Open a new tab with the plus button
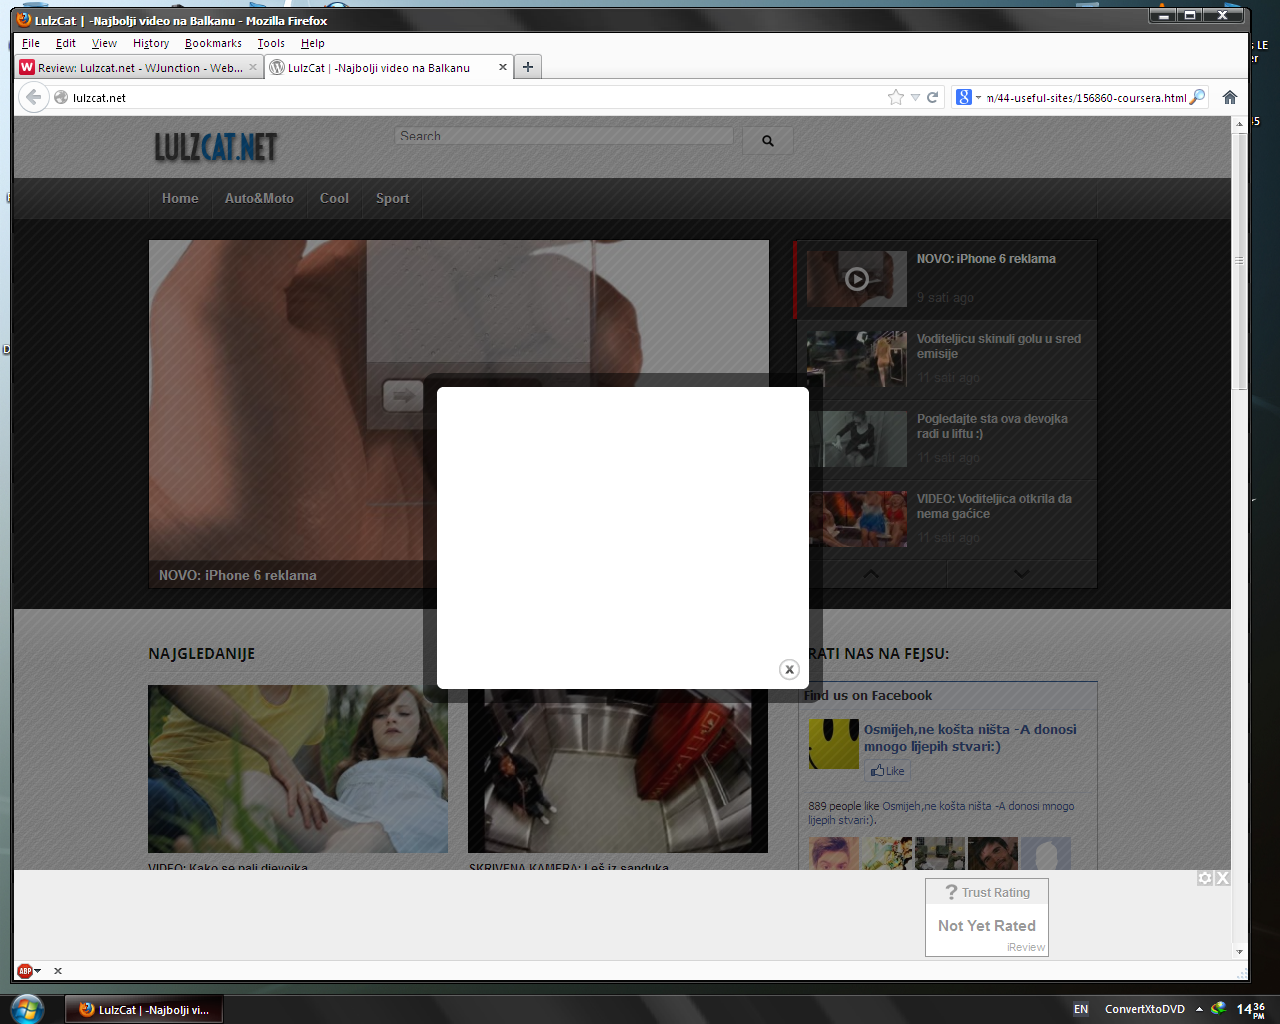The image size is (1280, 1024). pos(528,67)
